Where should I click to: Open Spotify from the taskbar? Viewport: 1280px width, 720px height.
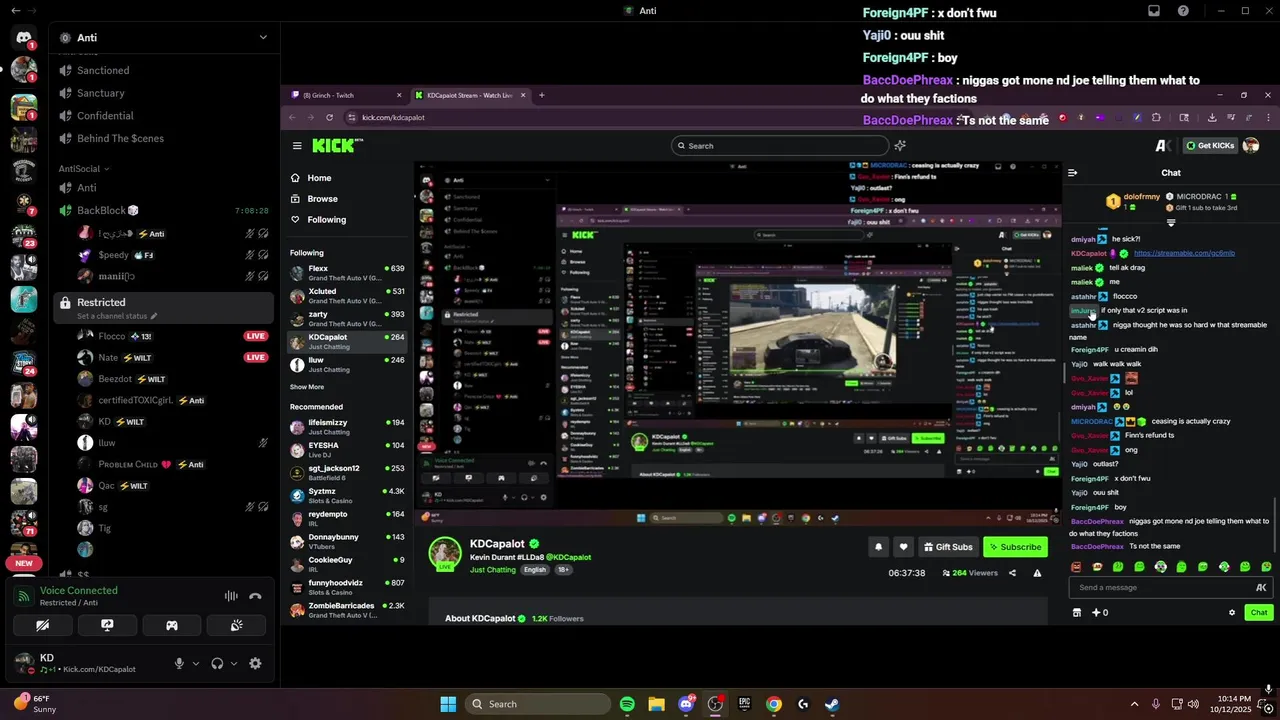tap(627, 704)
